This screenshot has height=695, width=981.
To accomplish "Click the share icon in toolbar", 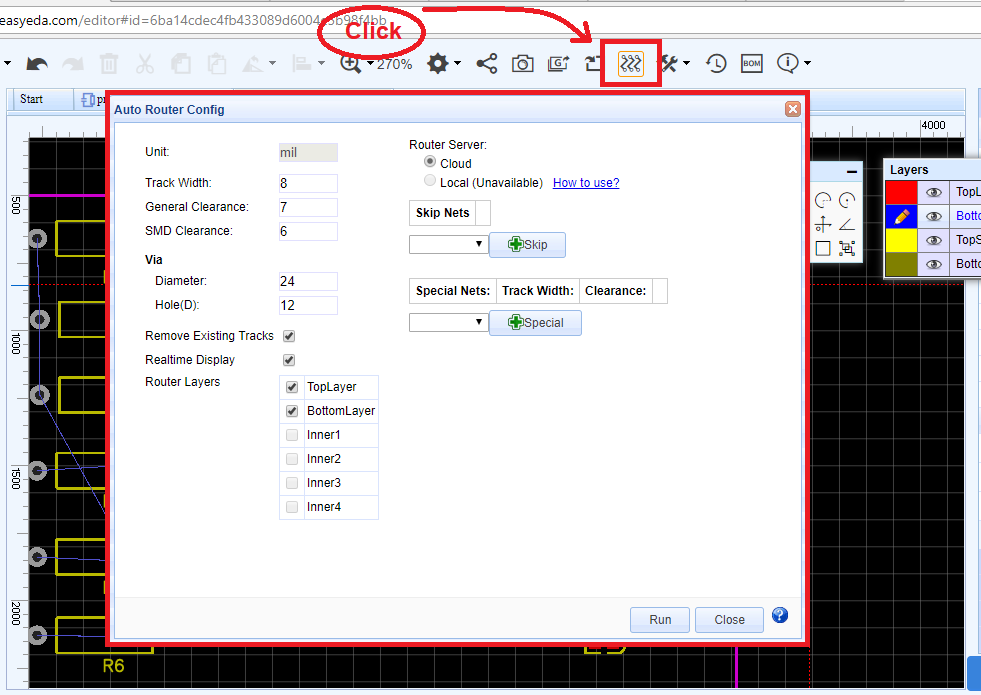I will click(487, 62).
